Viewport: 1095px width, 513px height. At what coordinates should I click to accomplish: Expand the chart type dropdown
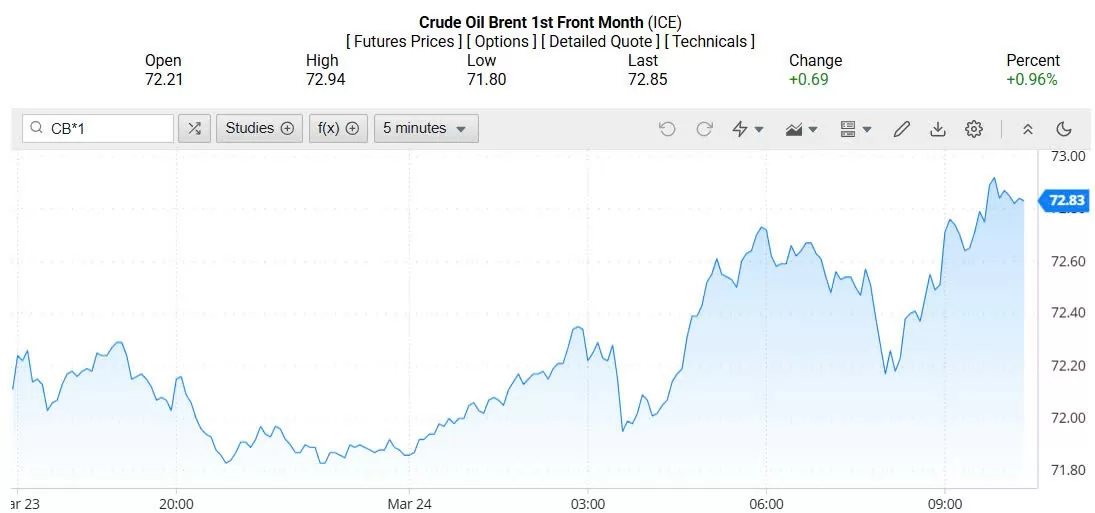point(802,129)
